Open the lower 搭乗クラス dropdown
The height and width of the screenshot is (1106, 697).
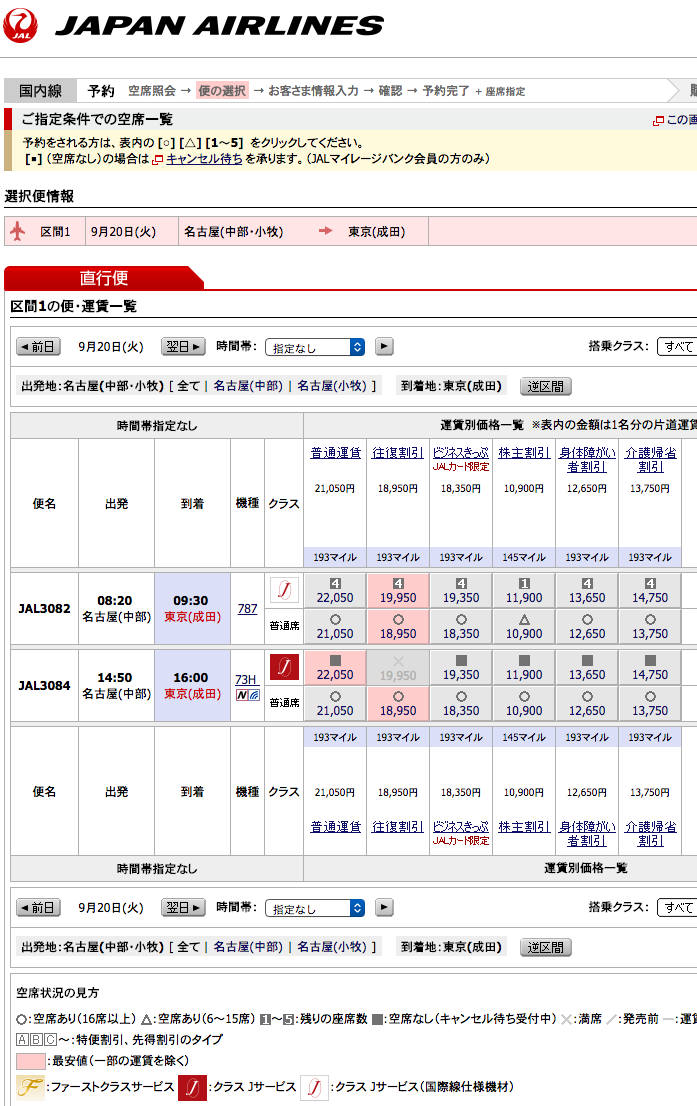click(x=677, y=907)
